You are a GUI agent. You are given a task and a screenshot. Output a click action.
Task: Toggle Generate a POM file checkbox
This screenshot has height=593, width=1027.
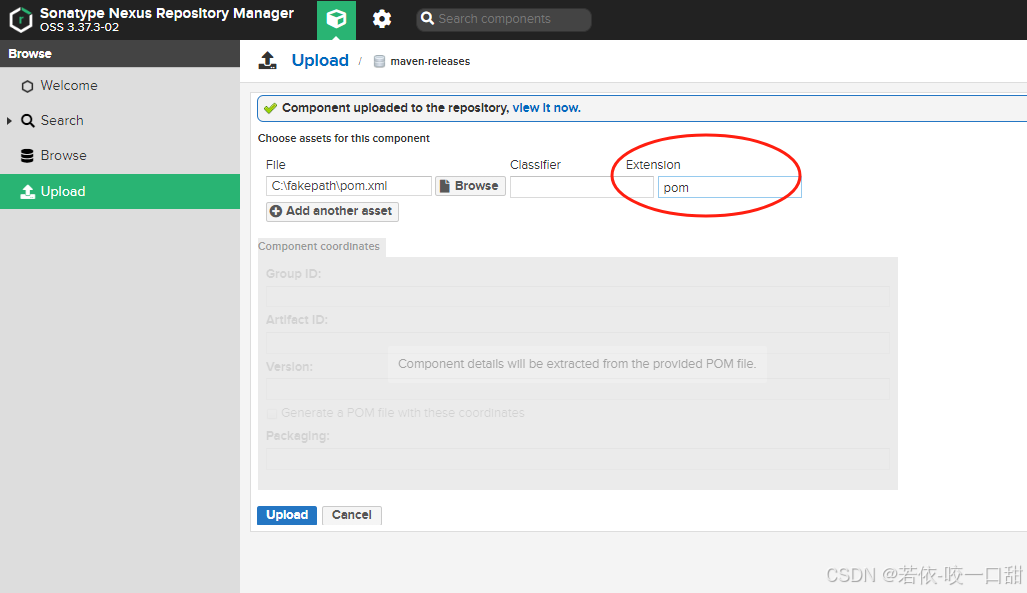(x=272, y=413)
